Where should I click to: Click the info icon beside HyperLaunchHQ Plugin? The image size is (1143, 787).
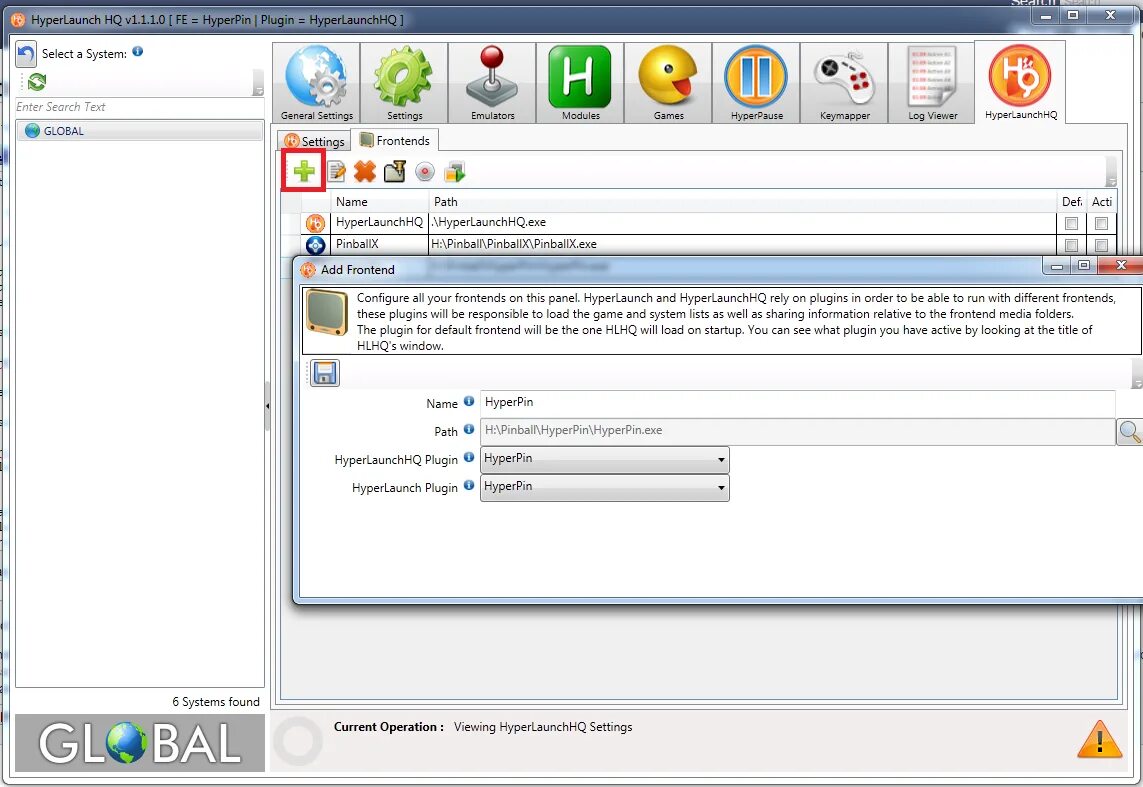(469, 458)
